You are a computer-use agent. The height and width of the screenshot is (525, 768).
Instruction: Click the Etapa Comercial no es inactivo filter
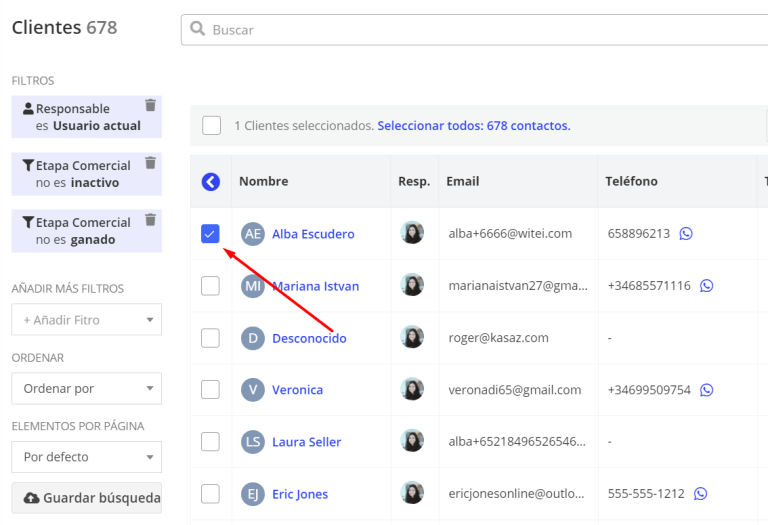coord(87,174)
